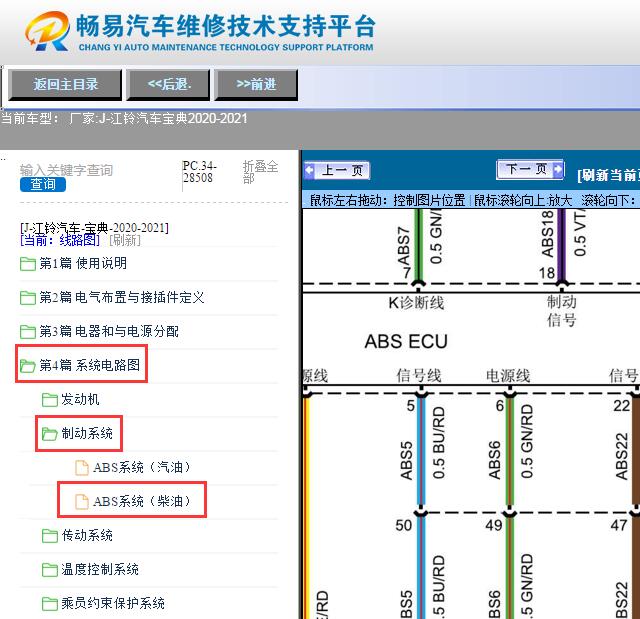Screen dimensions: 640x619
Task: Click the upper 0.5 BU/RD wire label (pin 5)
Action: coord(438,443)
